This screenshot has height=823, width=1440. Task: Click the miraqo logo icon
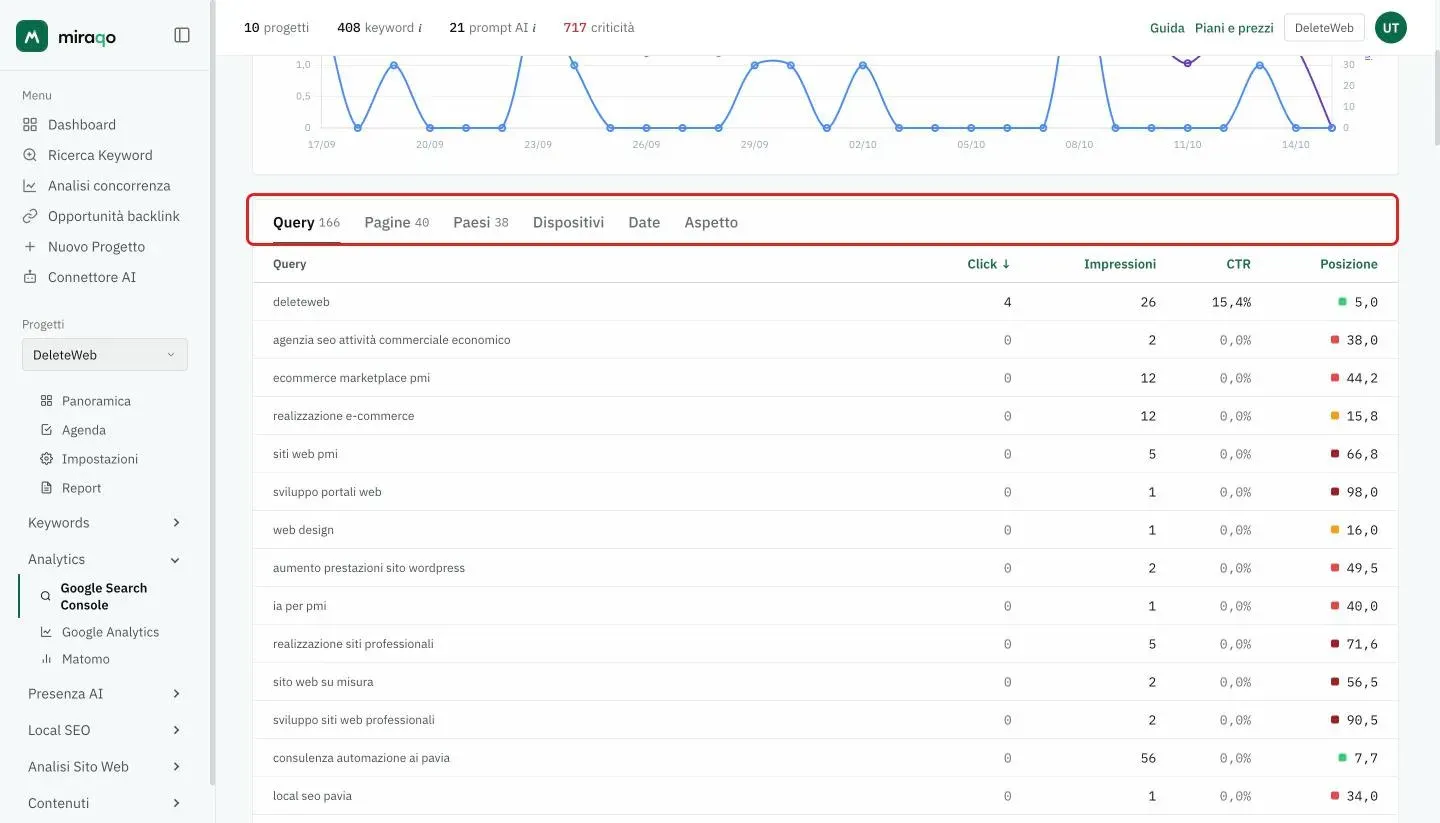32,36
